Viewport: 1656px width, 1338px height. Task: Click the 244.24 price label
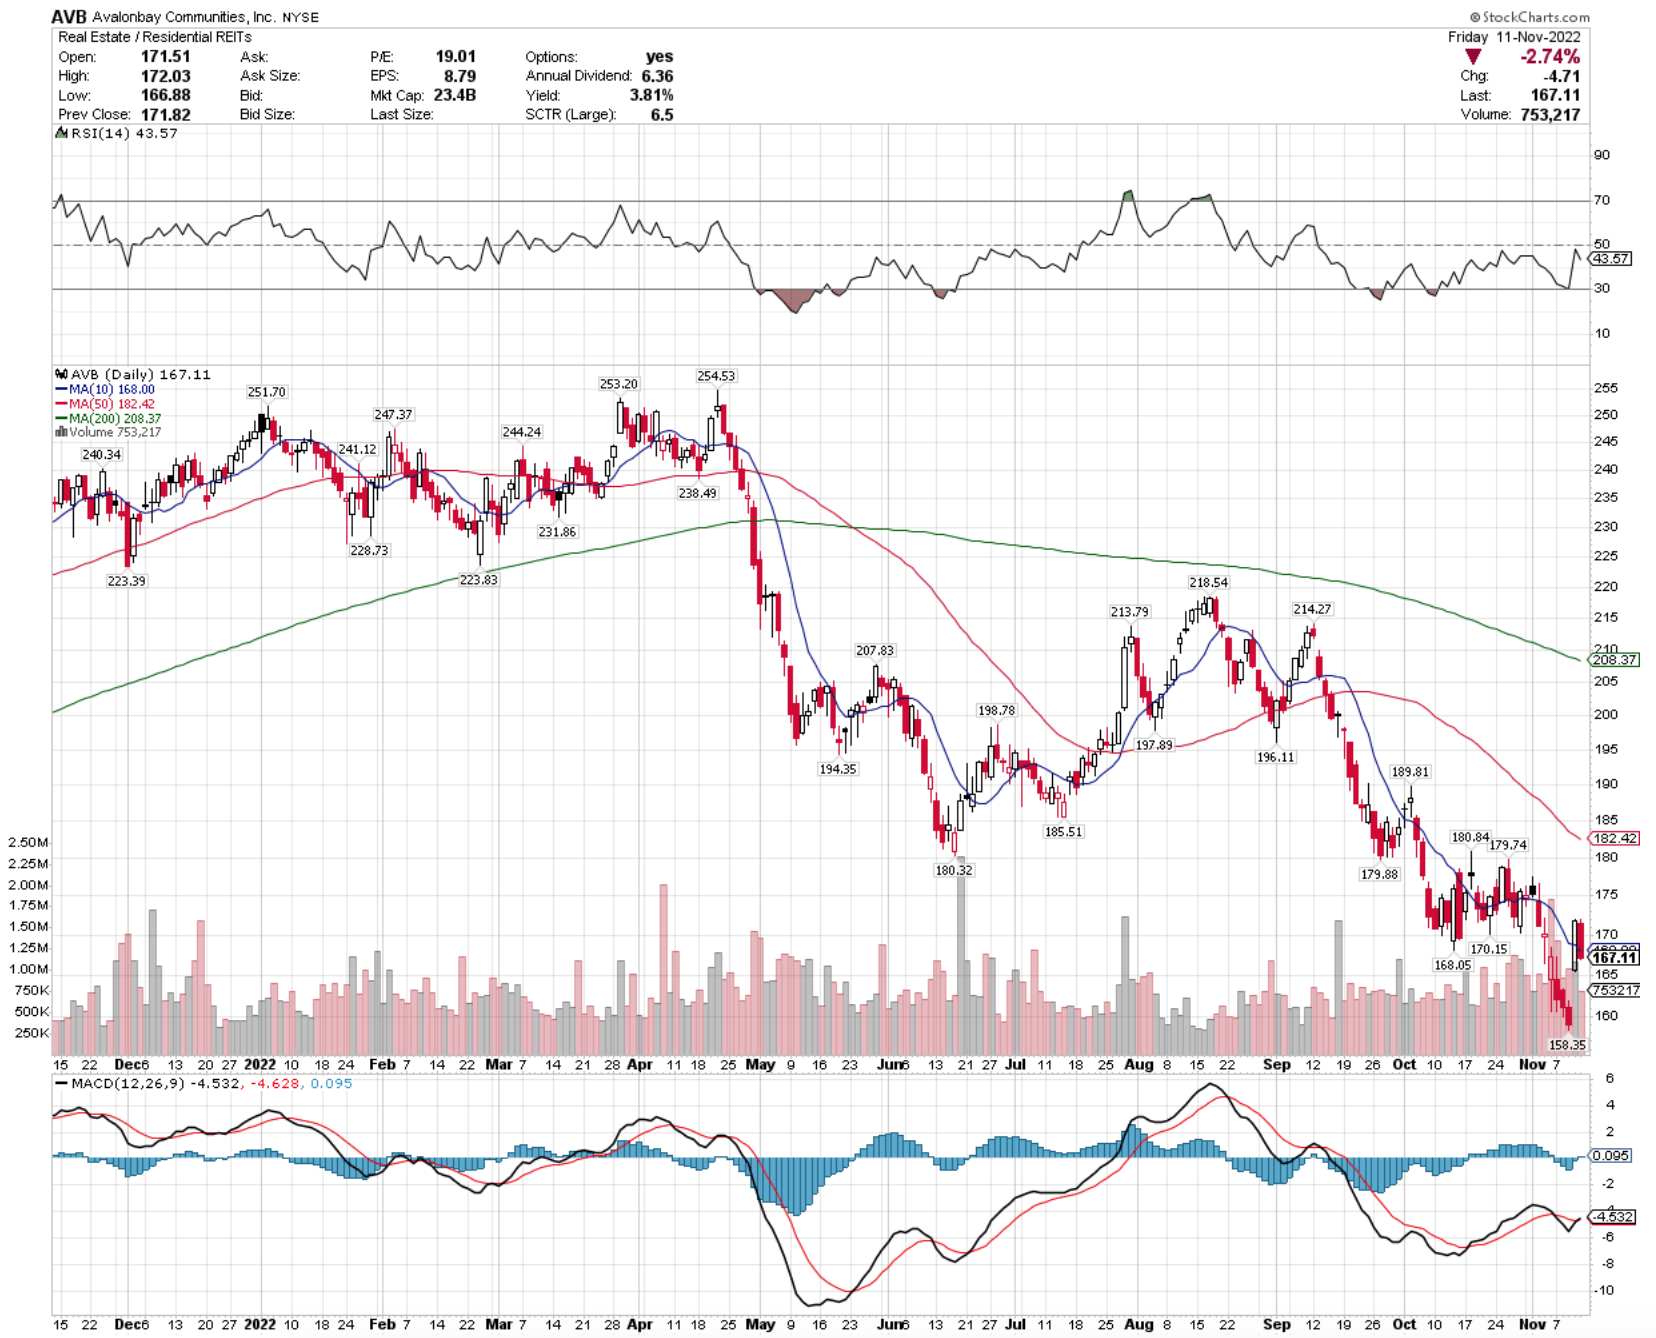(x=521, y=432)
